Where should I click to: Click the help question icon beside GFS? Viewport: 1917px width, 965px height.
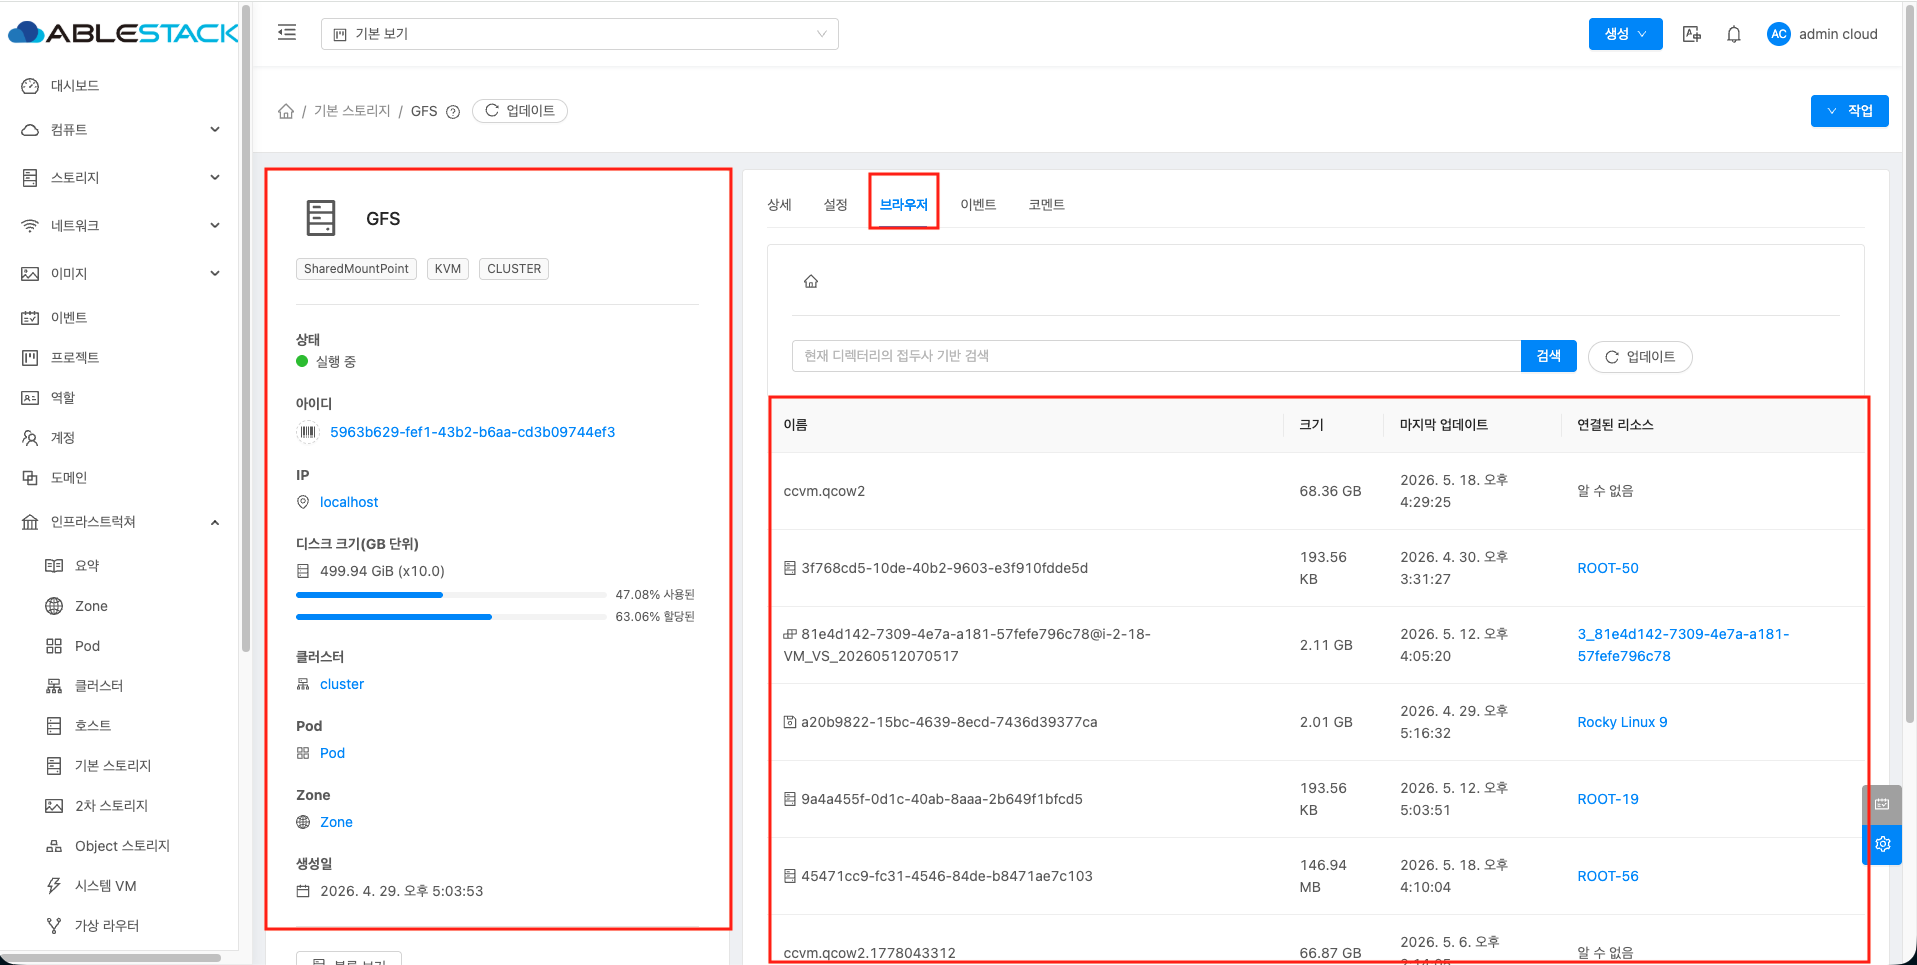tap(453, 111)
